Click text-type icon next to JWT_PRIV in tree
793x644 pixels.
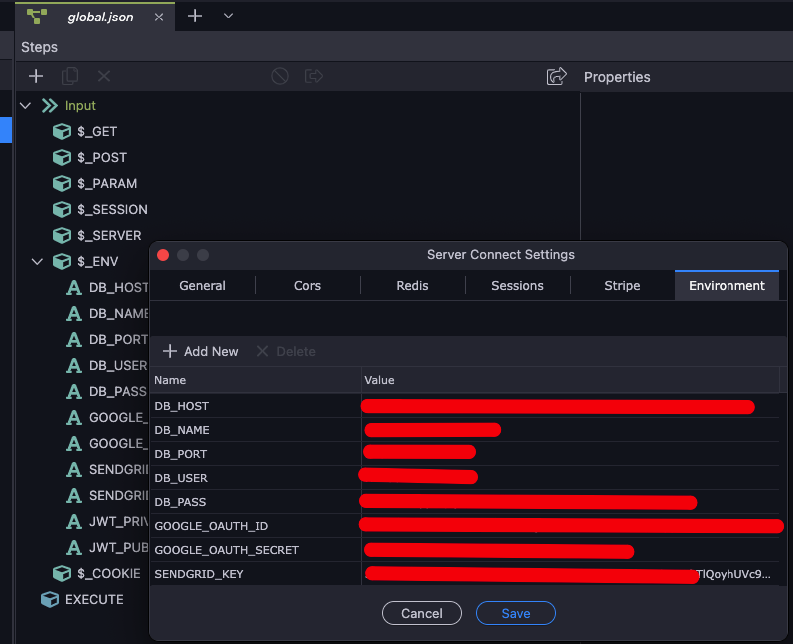coord(74,522)
